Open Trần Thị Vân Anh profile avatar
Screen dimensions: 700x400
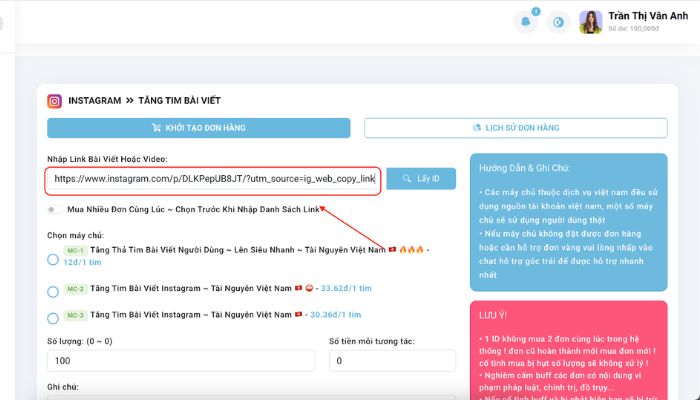click(591, 22)
